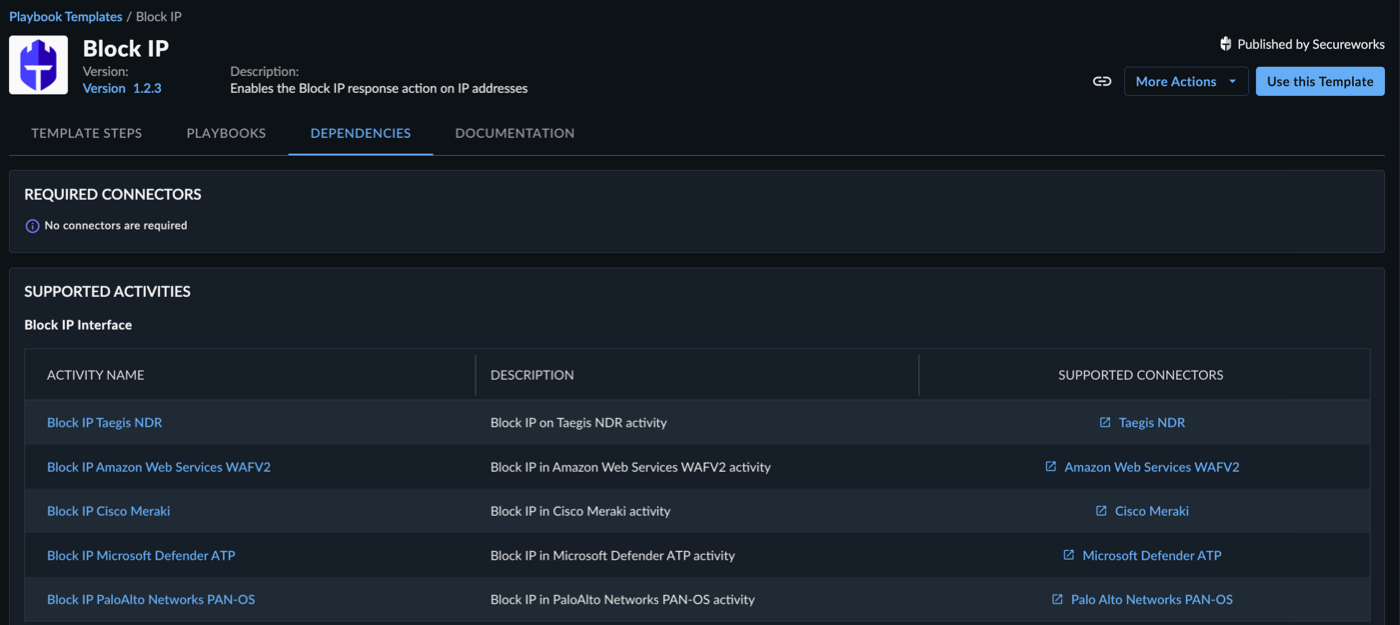The height and width of the screenshot is (625, 1400).
Task: Click 'Block IP in Cisco Meraki activity' text
Action: [x=580, y=511]
